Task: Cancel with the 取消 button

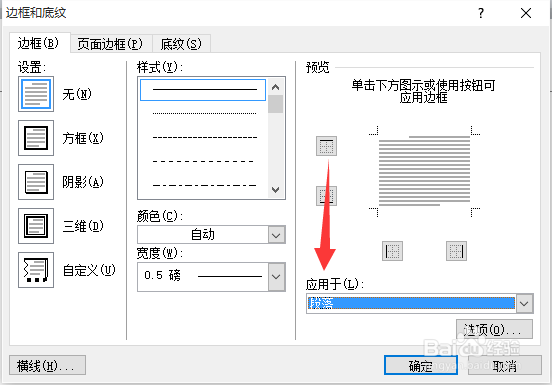Action: click(x=504, y=366)
